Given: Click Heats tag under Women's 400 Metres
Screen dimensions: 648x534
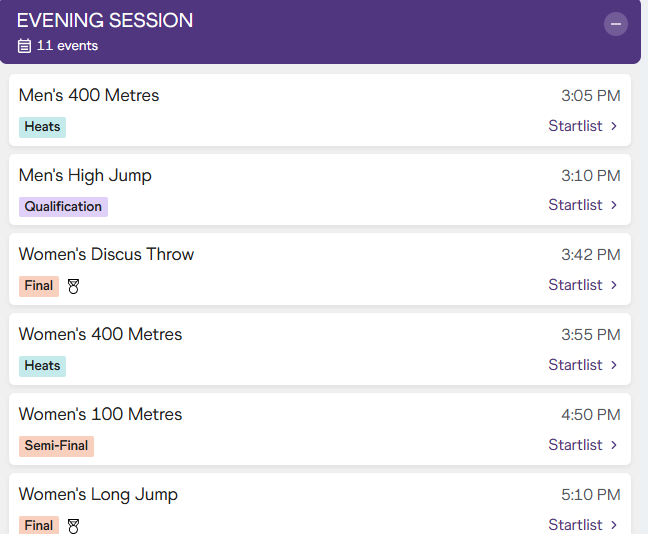Looking at the screenshot, I should coord(42,366).
